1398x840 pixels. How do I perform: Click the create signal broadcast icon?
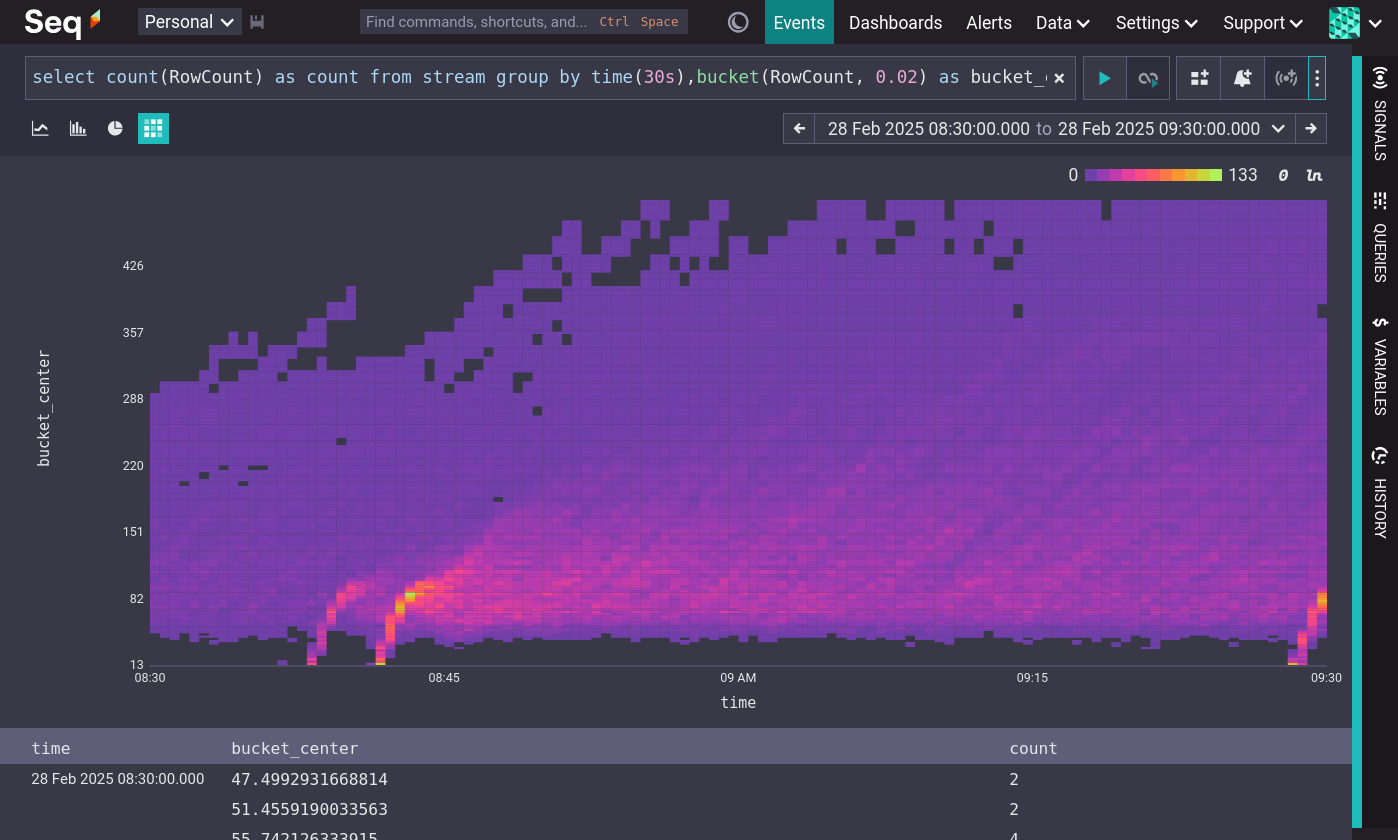1287,78
